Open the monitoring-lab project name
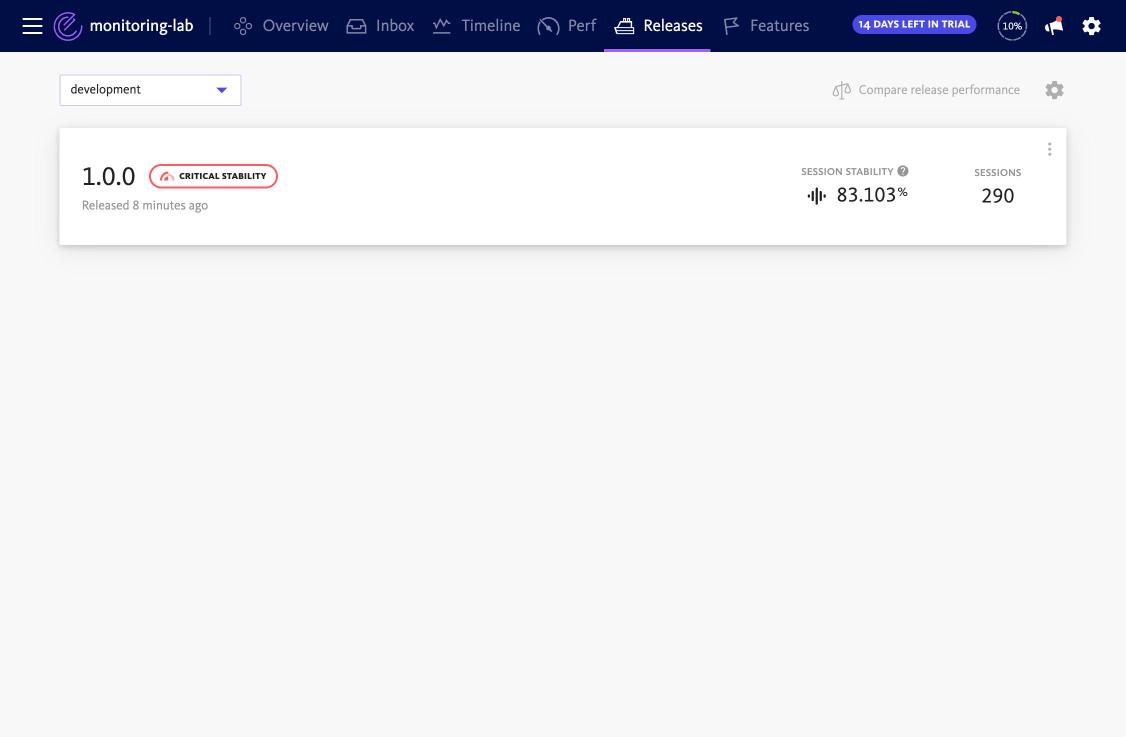1126x737 pixels. pyautogui.click(x=141, y=26)
